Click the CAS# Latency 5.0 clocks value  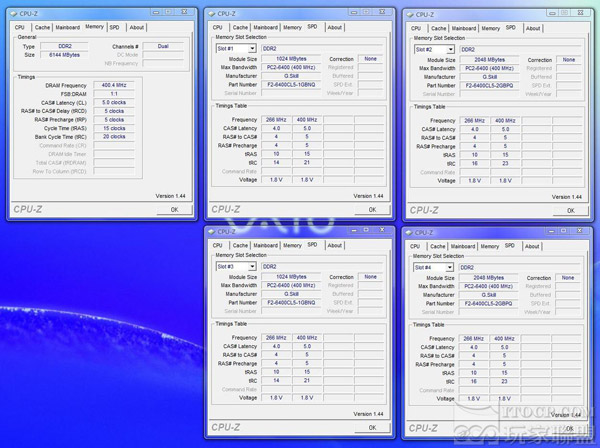(114, 103)
